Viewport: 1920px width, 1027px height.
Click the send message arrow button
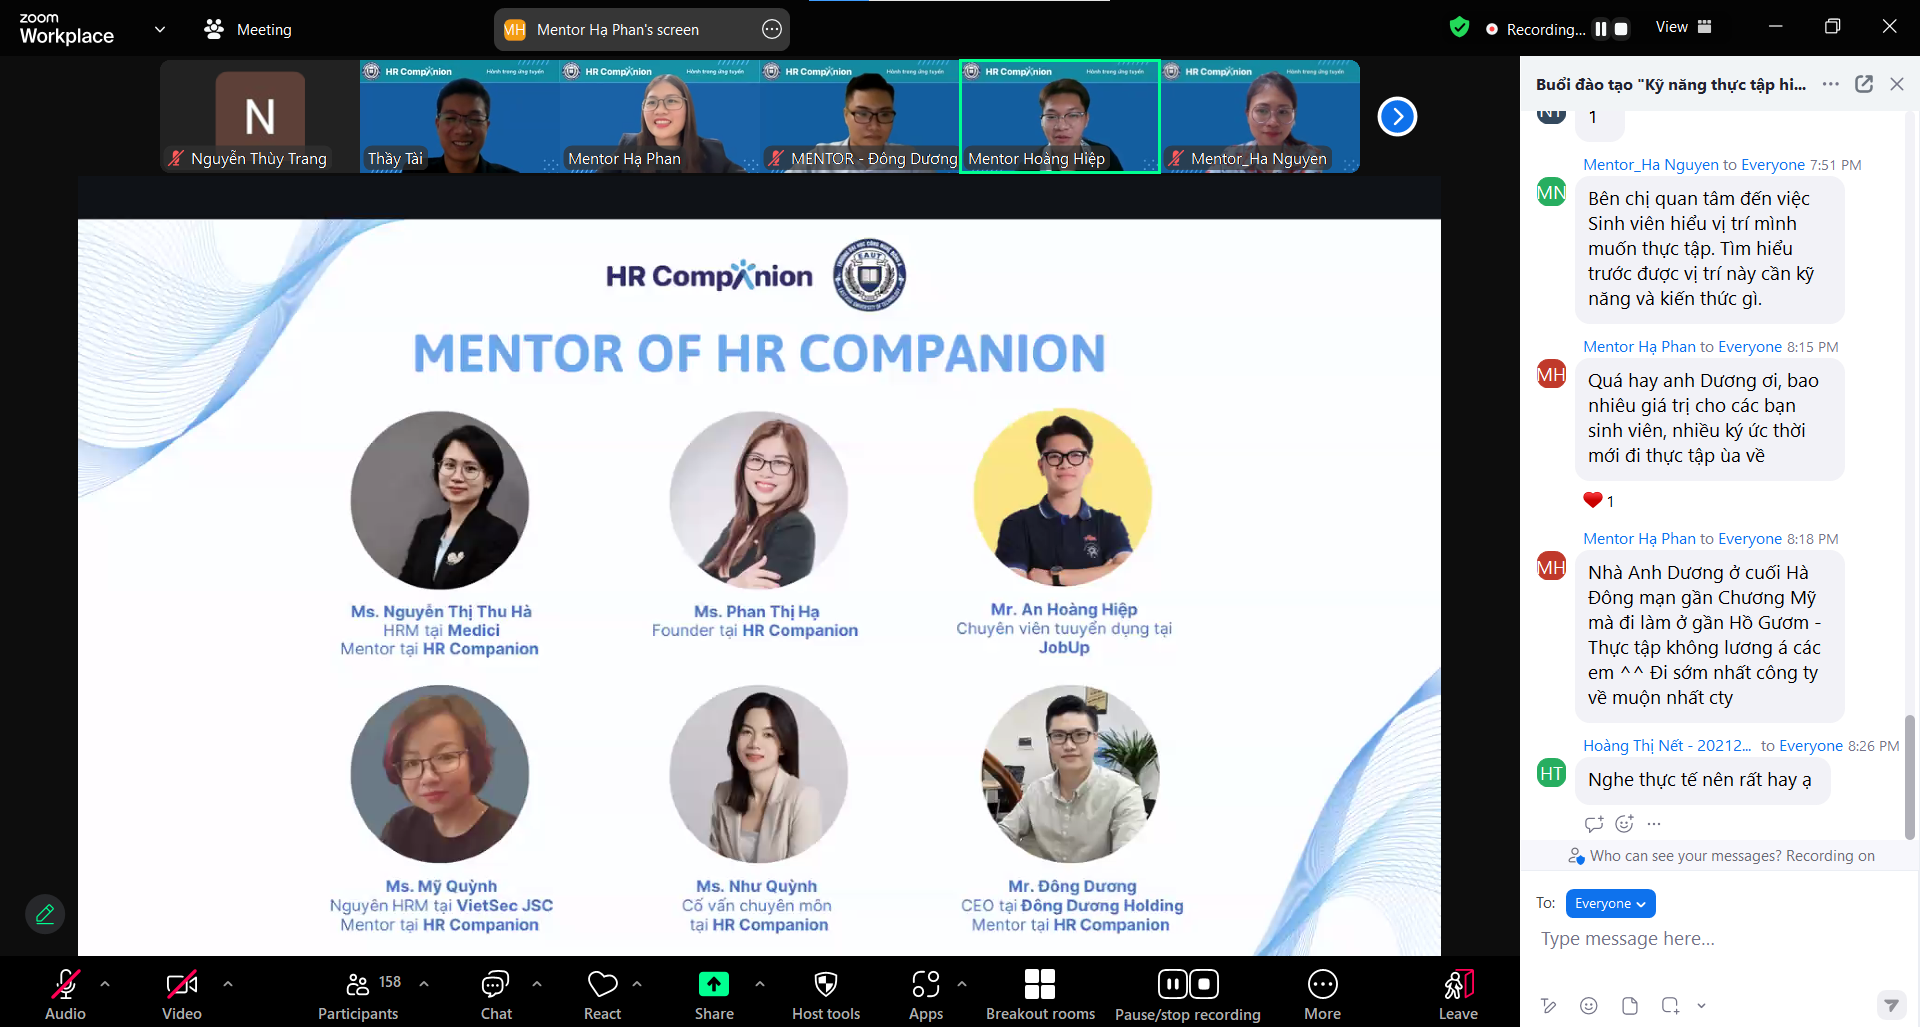(x=1890, y=1004)
